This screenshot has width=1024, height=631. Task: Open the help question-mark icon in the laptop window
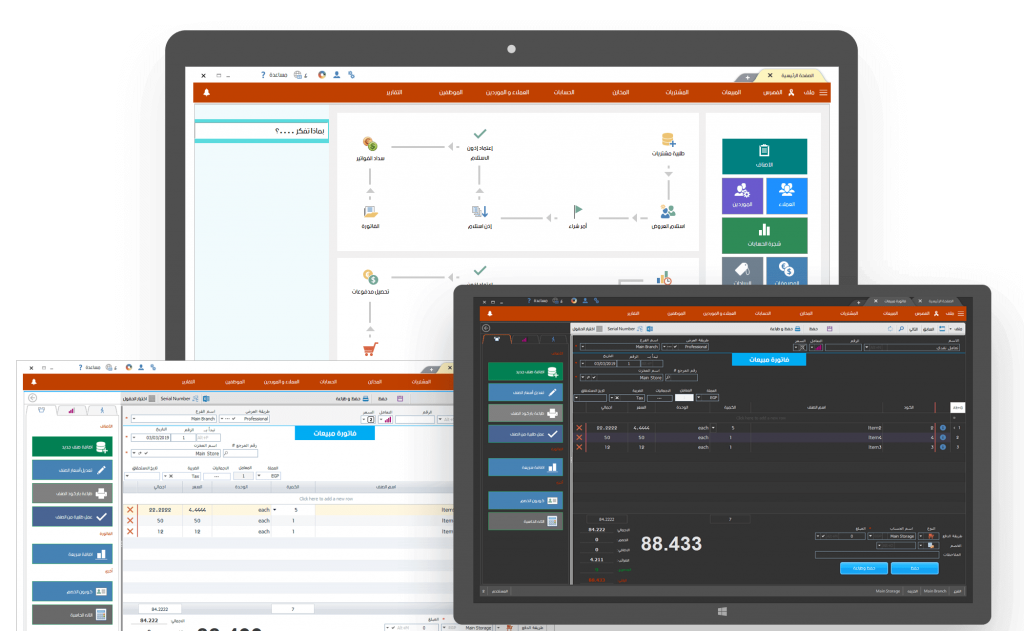(263, 75)
